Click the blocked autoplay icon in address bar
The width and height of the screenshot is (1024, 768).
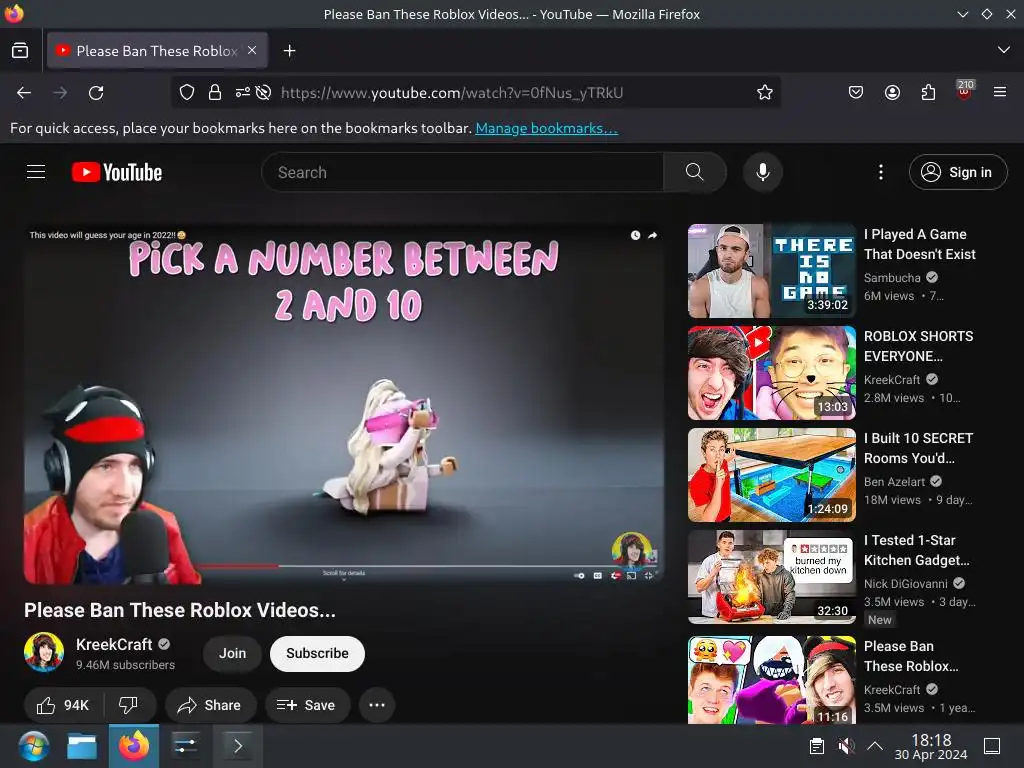pos(263,93)
